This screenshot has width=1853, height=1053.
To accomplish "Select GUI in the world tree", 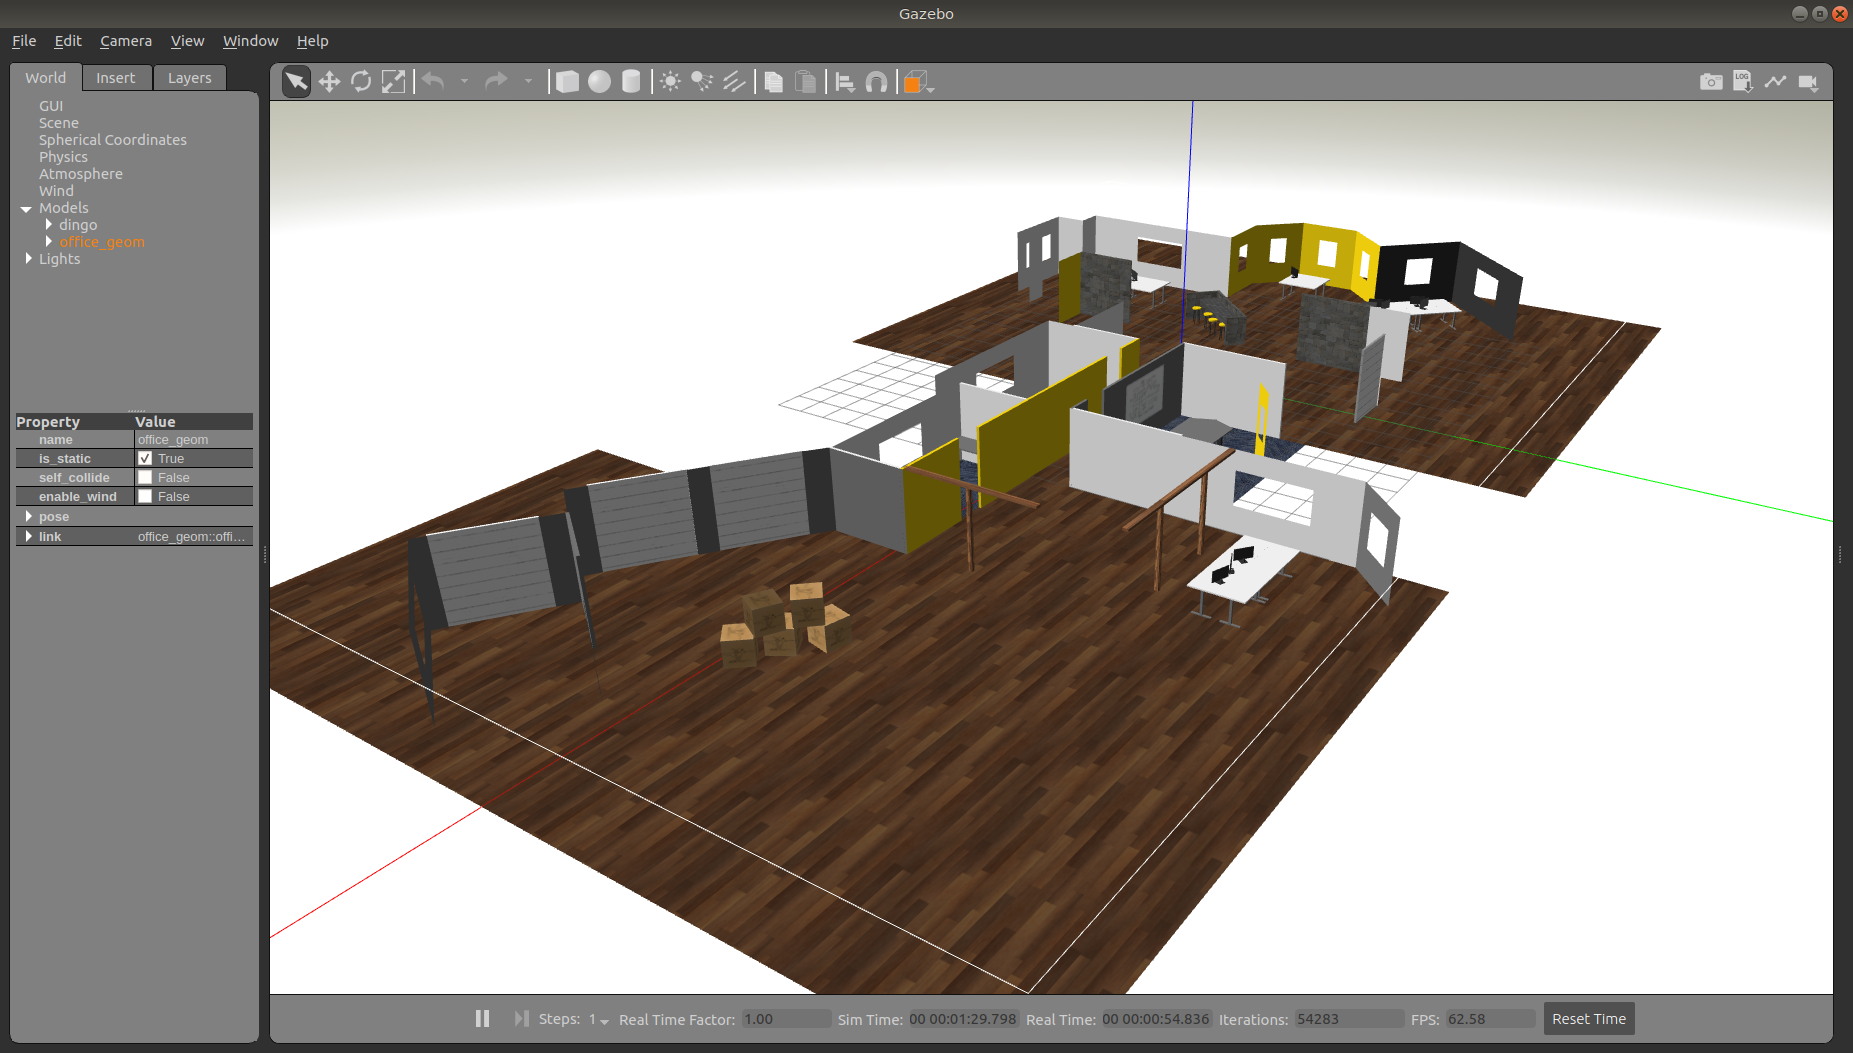I will [51, 106].
